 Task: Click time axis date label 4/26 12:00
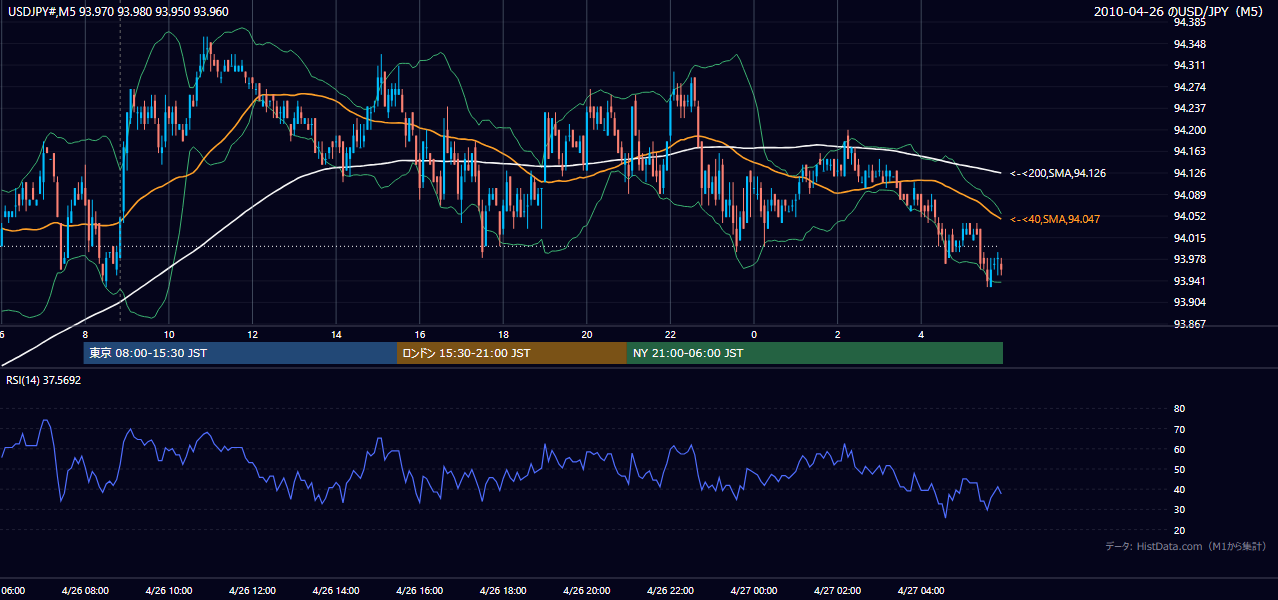coord(252,591)
